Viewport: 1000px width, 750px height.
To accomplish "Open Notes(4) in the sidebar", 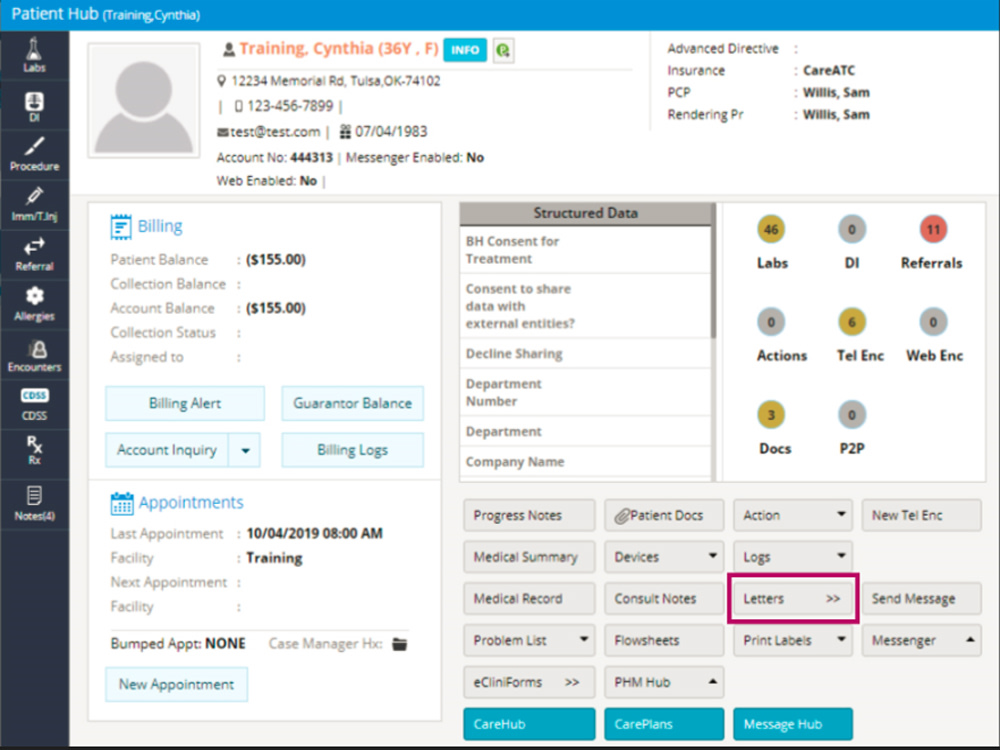I will [x=34, y=504].
